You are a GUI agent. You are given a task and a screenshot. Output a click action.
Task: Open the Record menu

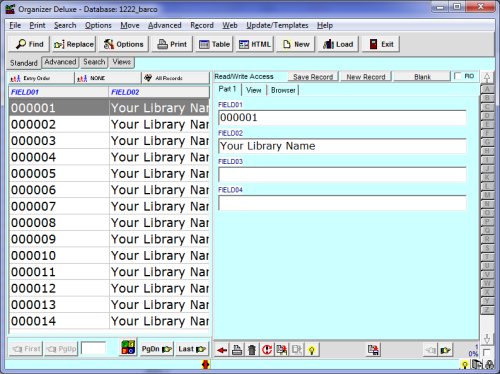(x=202, y=25)
